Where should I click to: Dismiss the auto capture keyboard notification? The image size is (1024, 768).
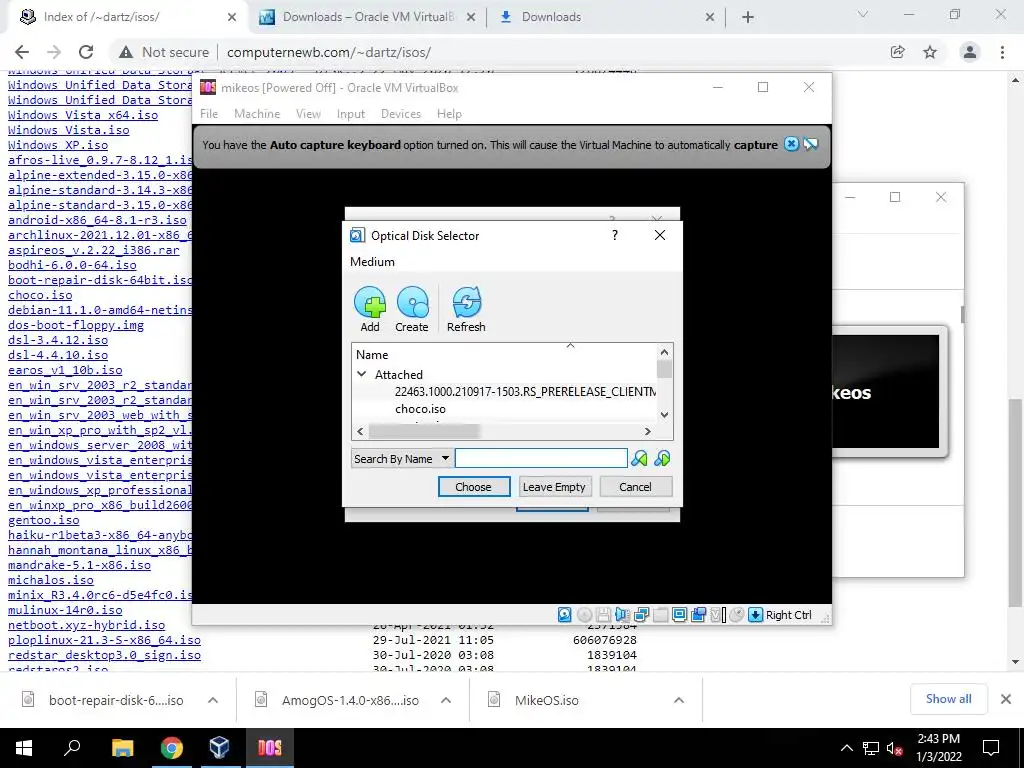click(791, 144)
